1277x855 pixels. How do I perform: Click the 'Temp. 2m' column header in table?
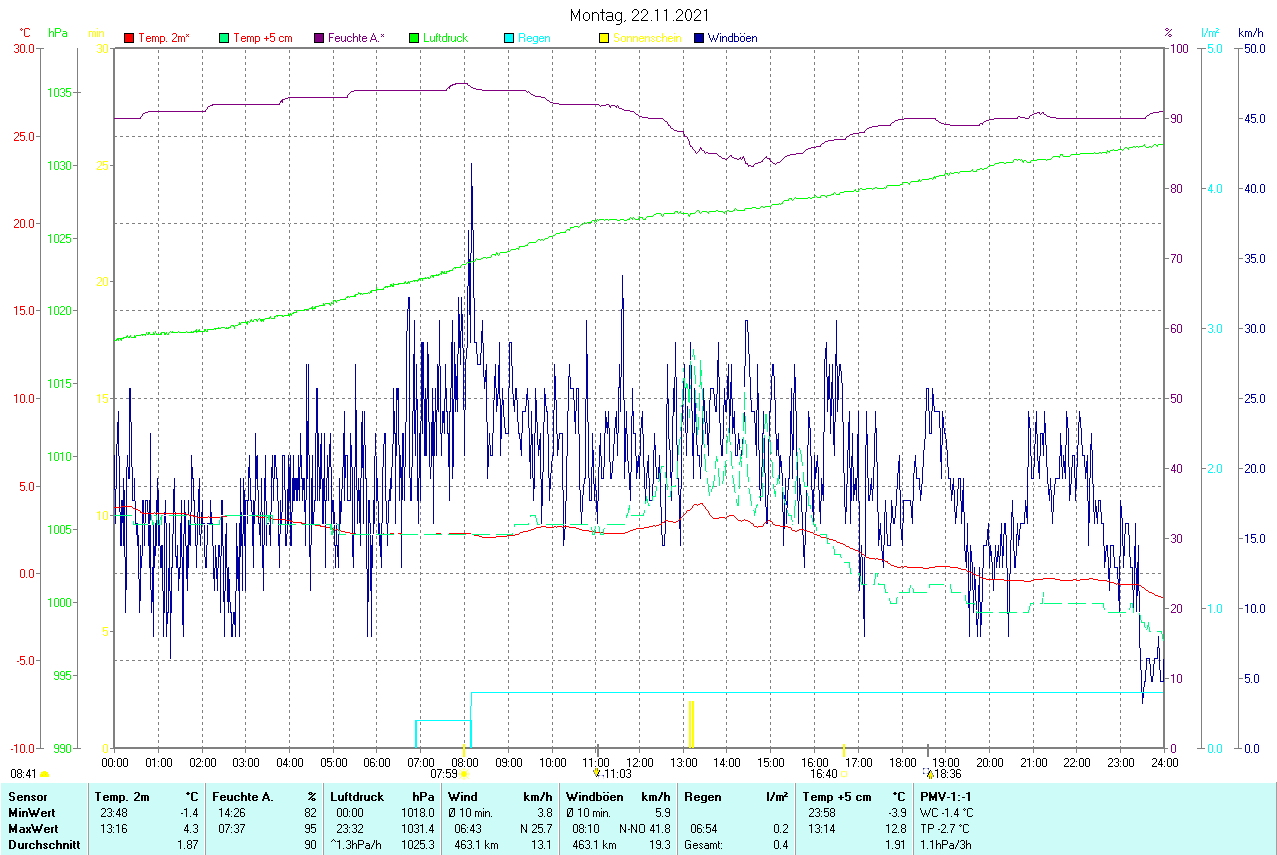click(122, 797)
